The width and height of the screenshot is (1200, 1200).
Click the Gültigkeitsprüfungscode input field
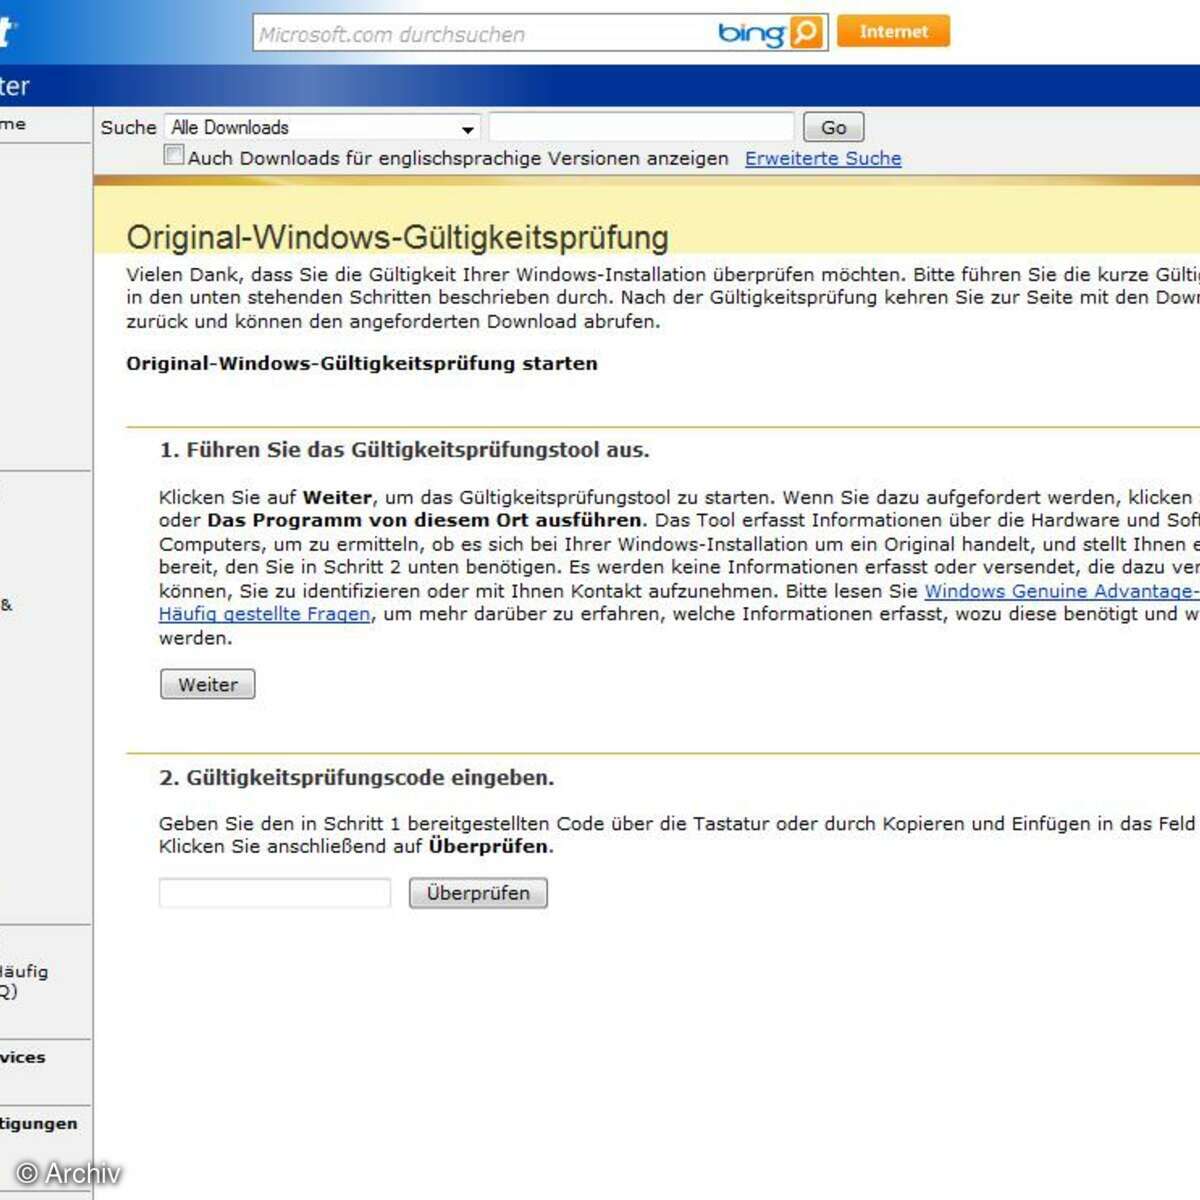[275, 893]
